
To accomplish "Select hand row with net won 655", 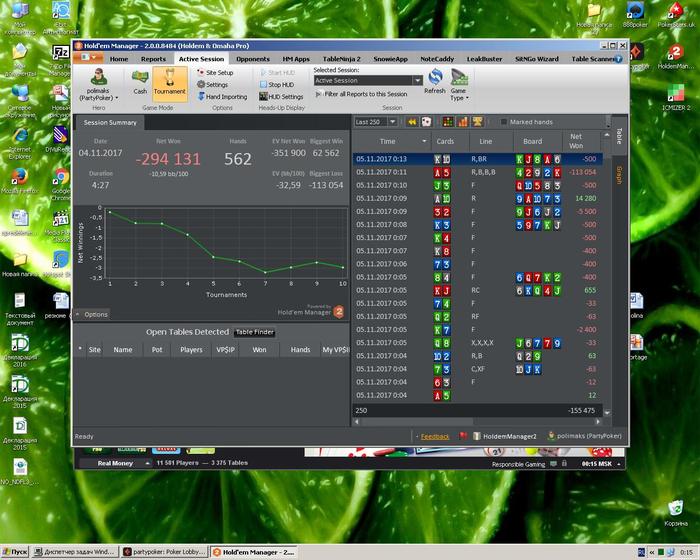I will (x=477, y=290).
